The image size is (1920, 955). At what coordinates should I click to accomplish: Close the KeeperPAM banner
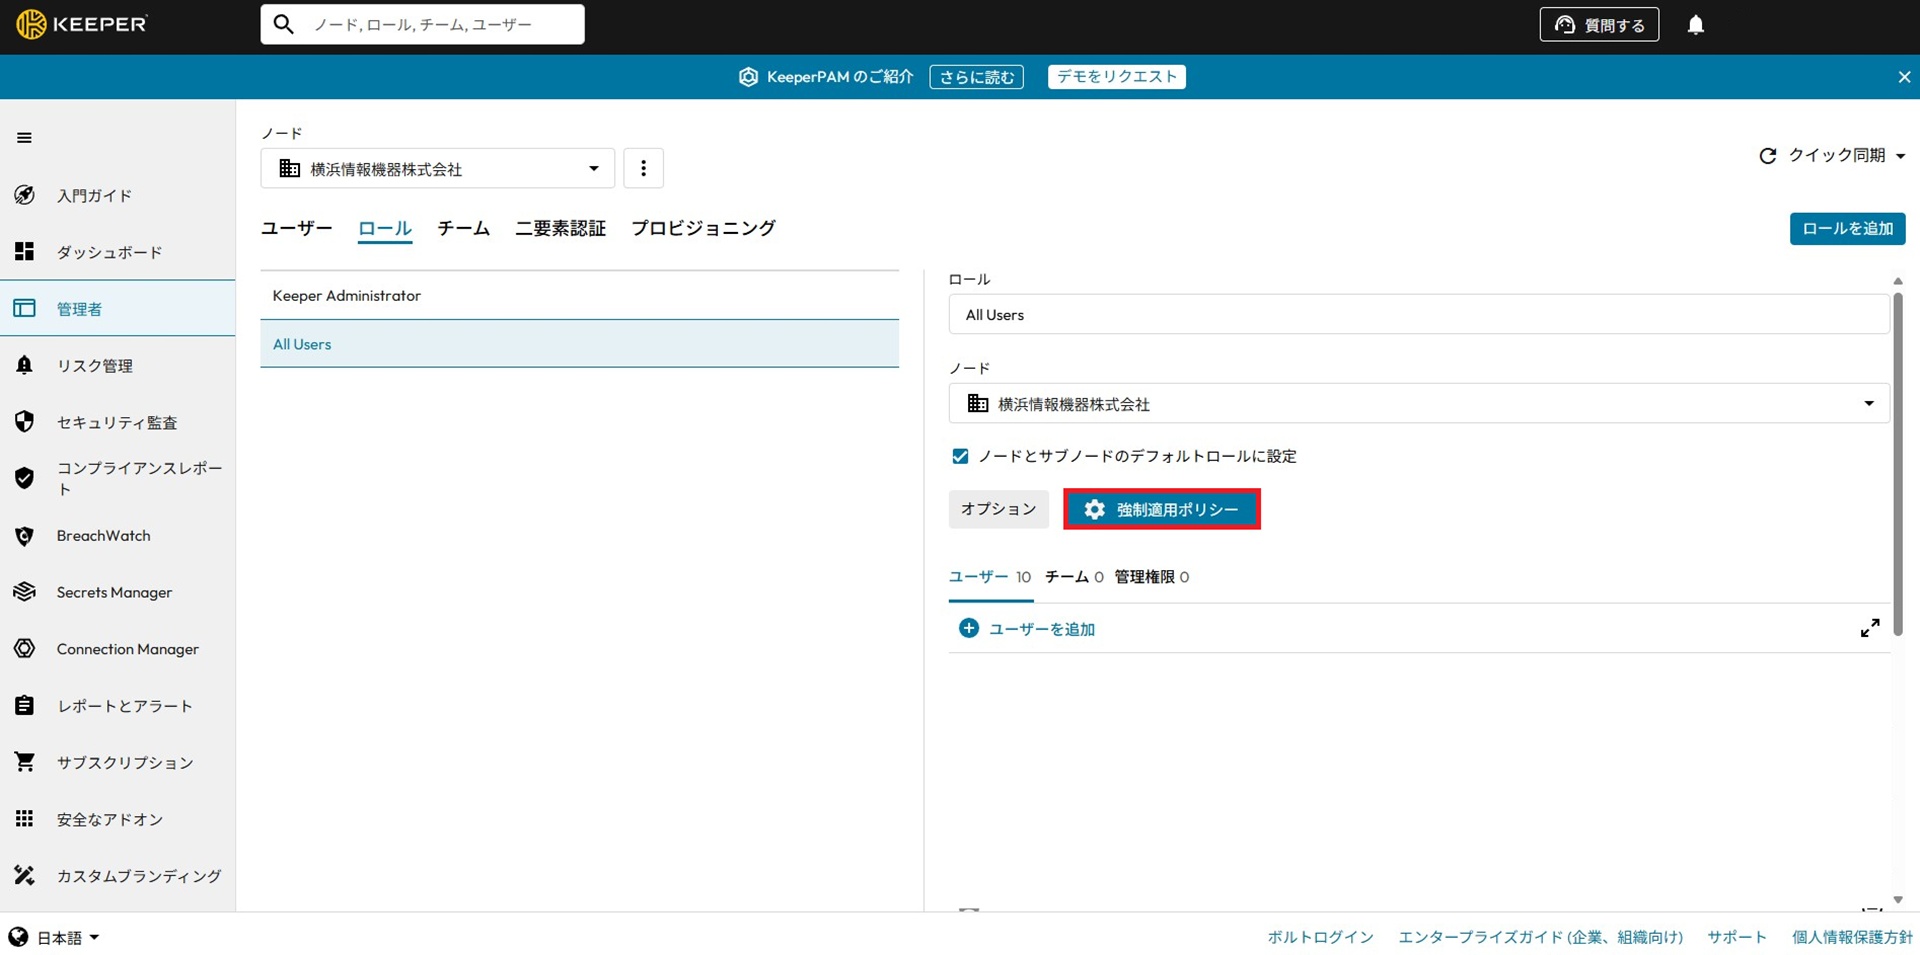pyautogui.click(x=1903, y=77)
